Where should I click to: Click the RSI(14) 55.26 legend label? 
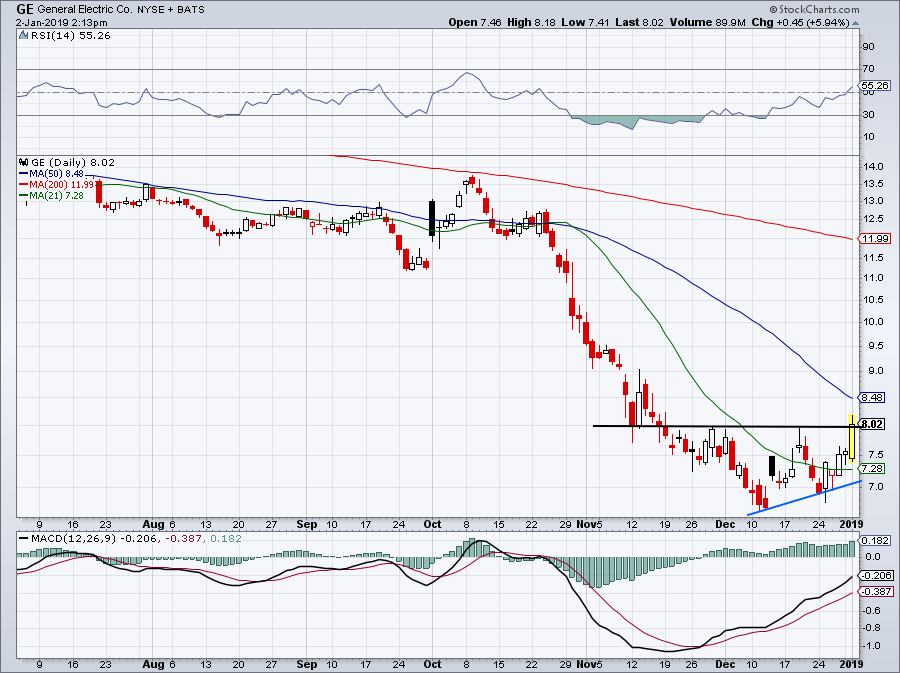tap(70, 36)
